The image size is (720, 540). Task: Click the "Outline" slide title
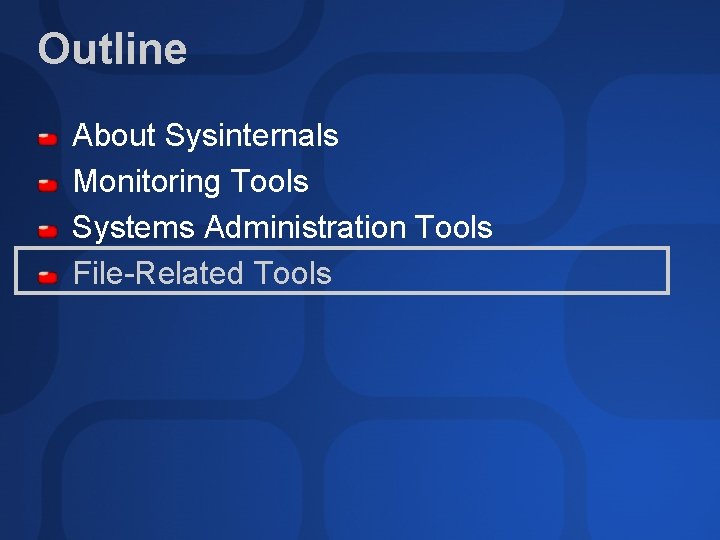[112, 48]
